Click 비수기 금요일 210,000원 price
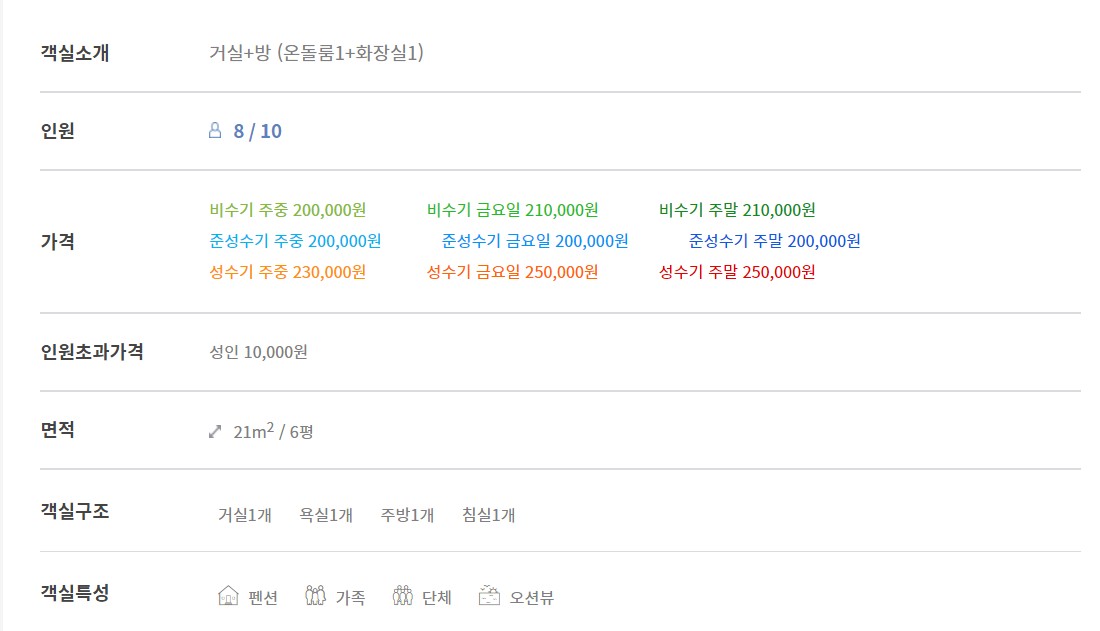 pos(513,210)
